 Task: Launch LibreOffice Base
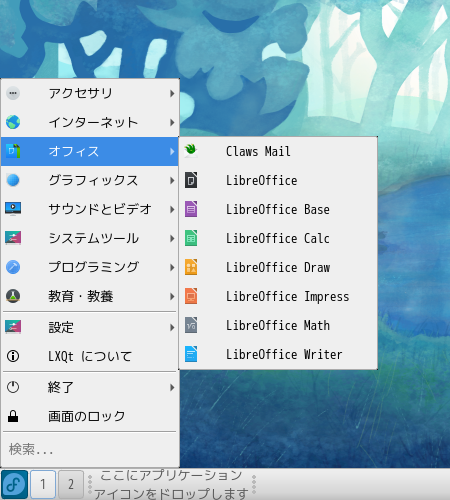(278, 209)
